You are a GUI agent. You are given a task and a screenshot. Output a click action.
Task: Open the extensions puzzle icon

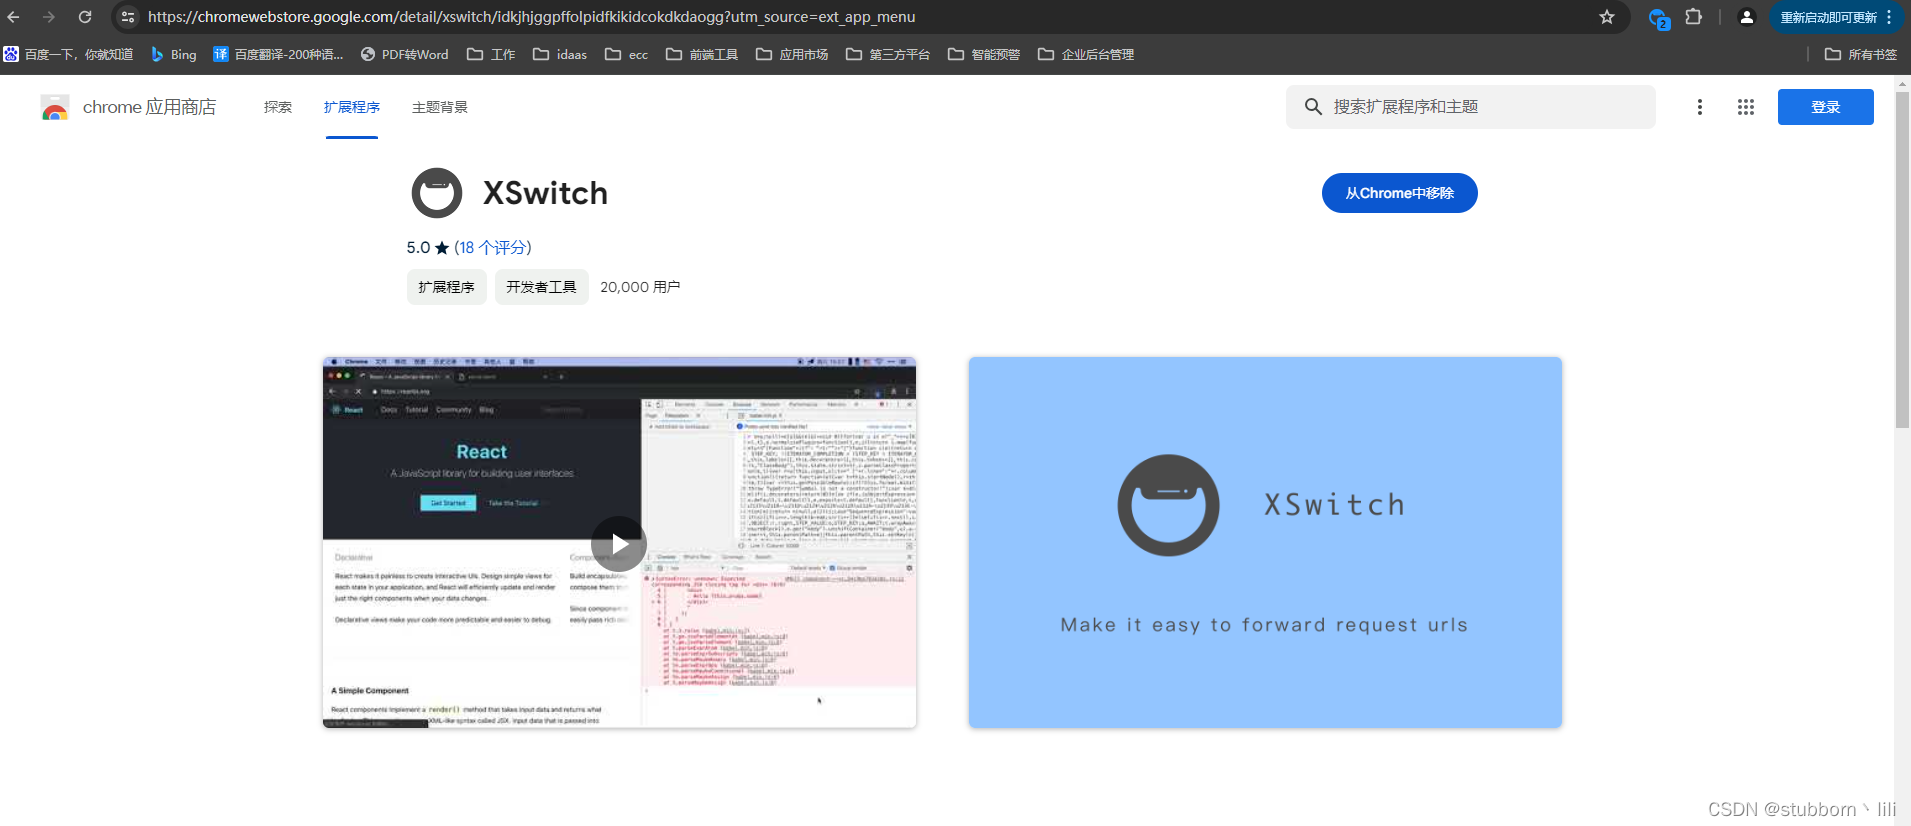click(x=1693, y=17)
